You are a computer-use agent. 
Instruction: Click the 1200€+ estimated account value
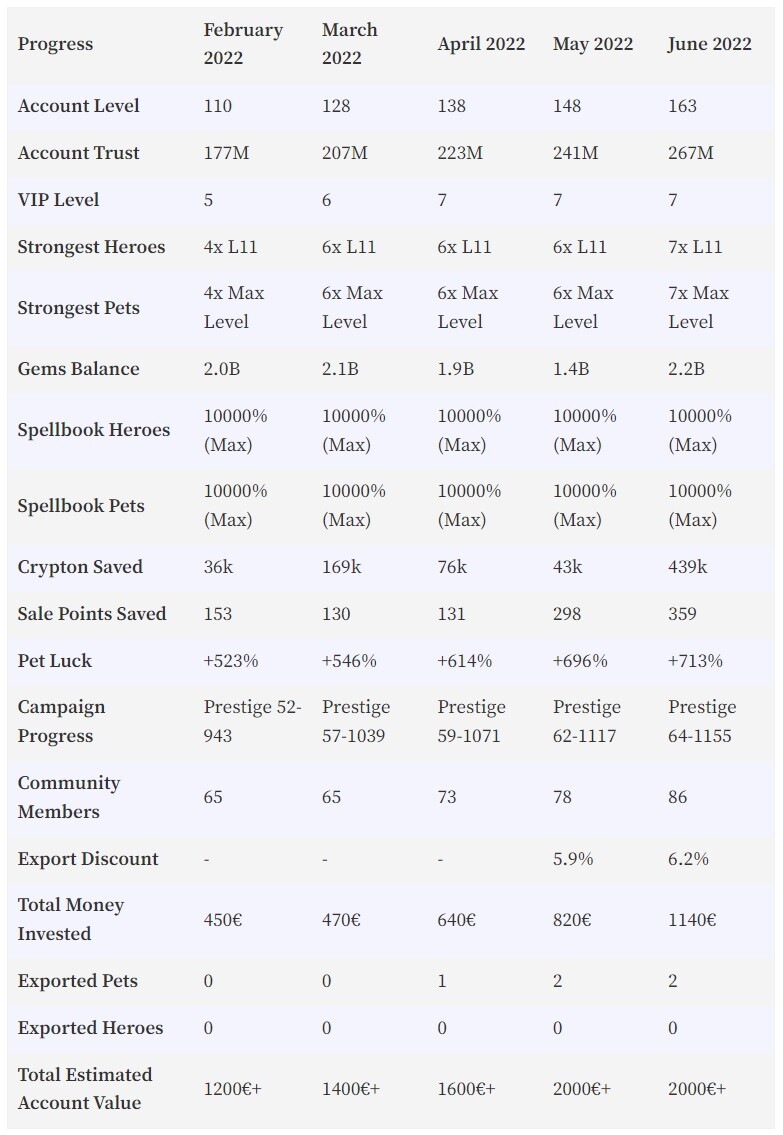(232, 1089)
